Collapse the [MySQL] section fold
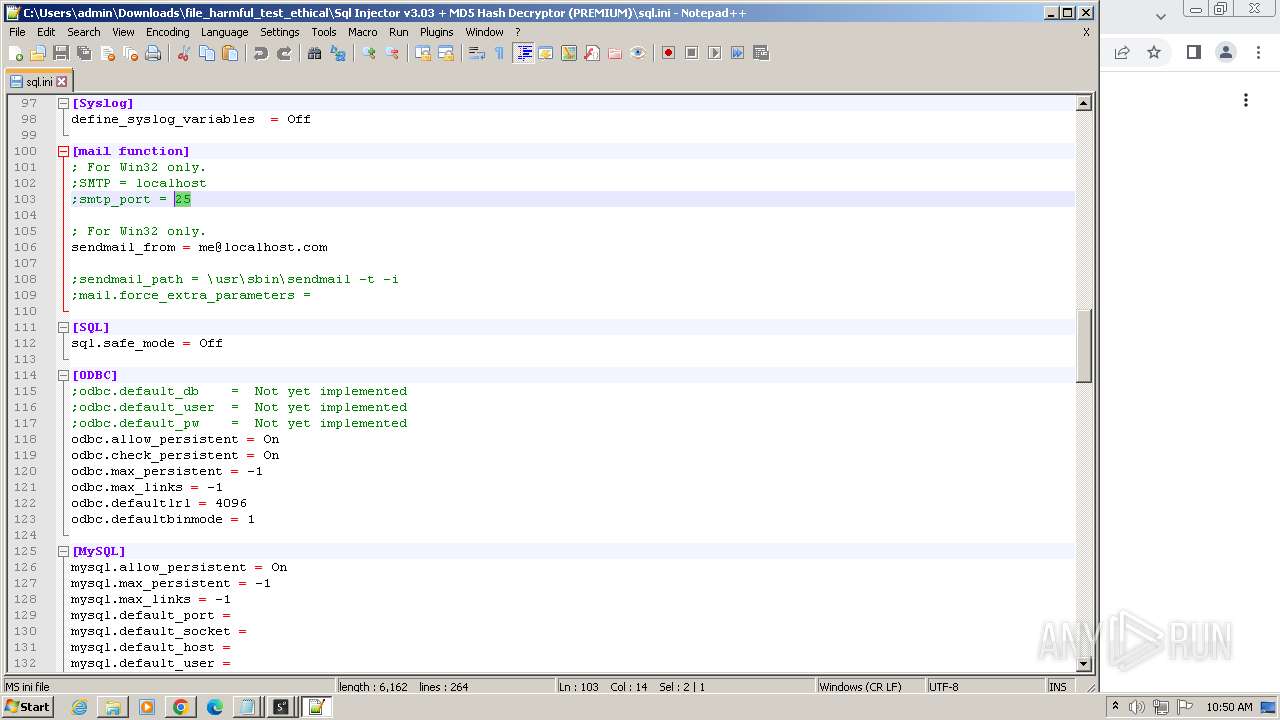The width and height of the screenshot is (1280, 720). (x=63, y=551)
